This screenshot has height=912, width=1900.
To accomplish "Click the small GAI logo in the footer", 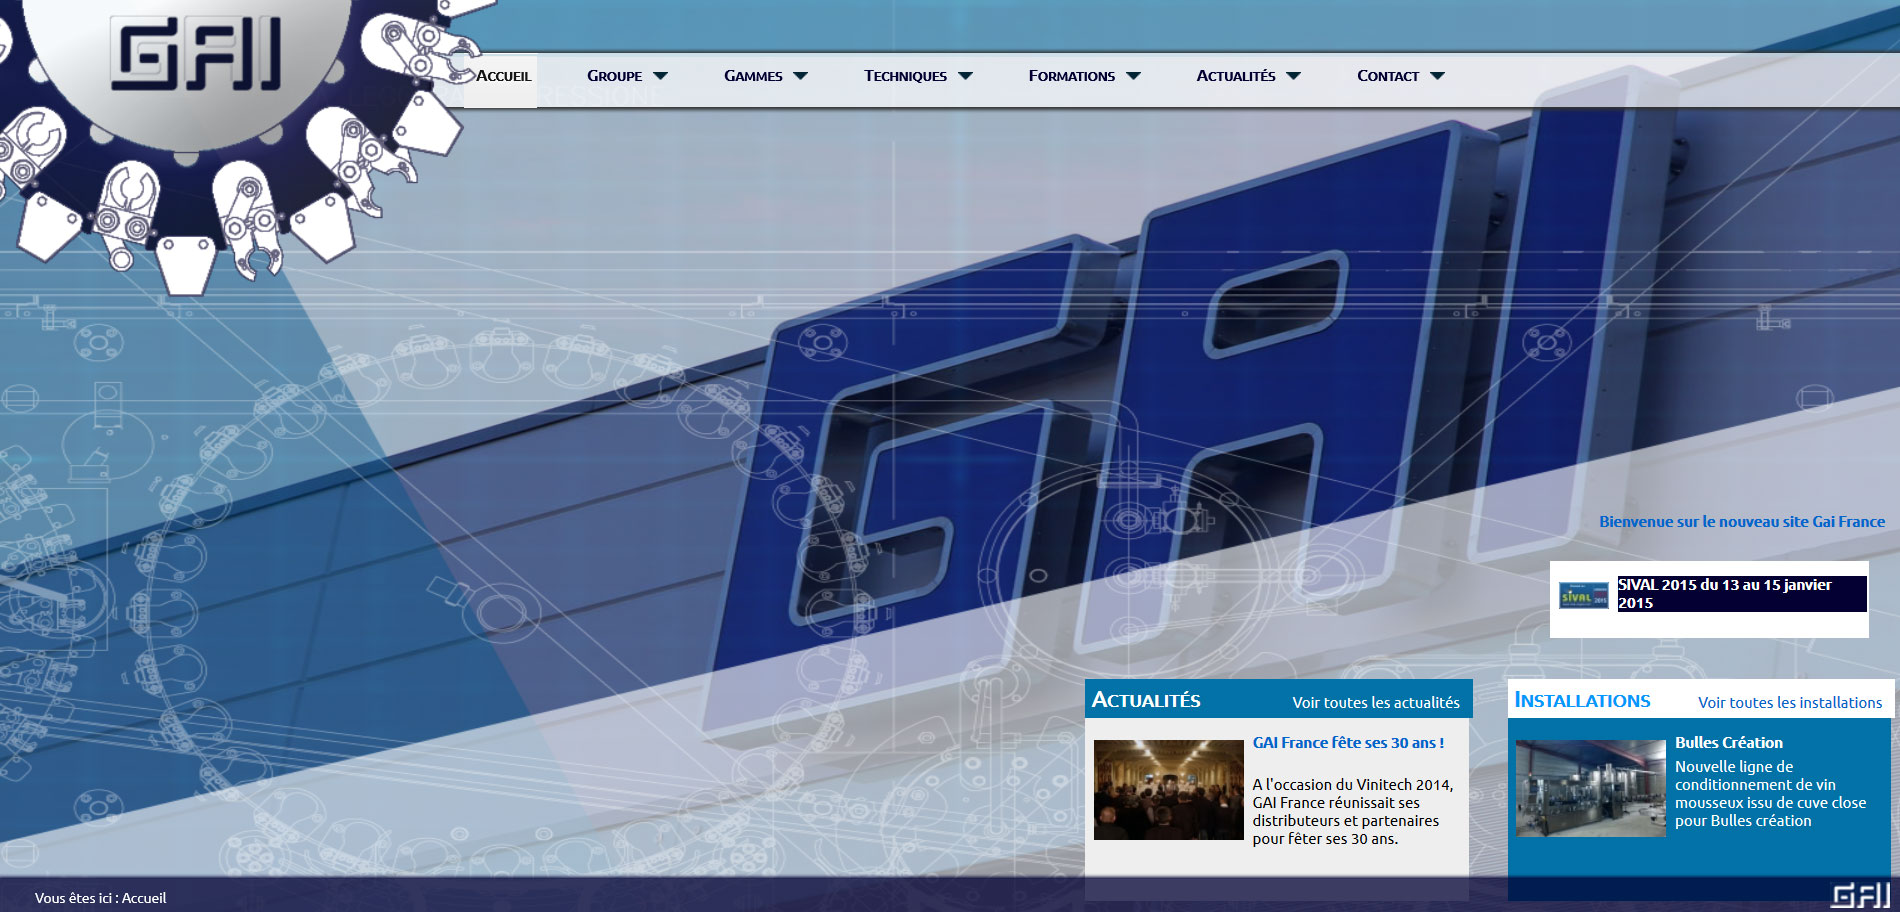I will pyautogui.click(x=1861, y=895).
